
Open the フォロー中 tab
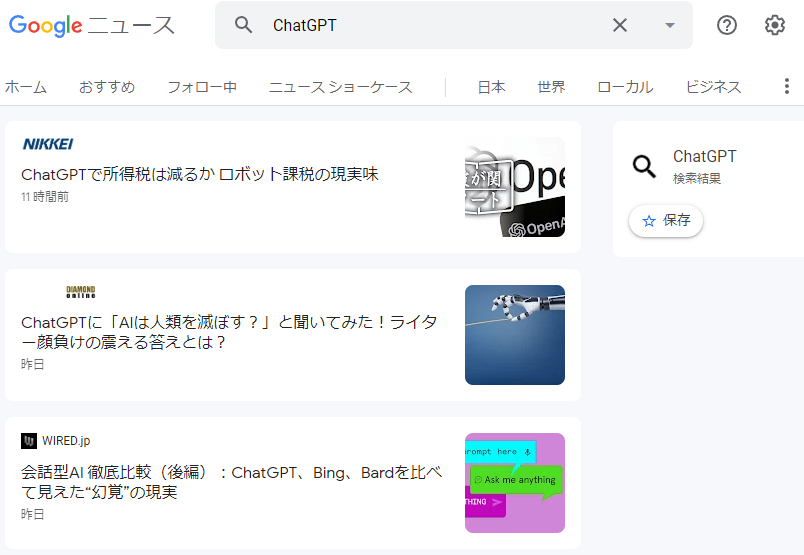202,87
